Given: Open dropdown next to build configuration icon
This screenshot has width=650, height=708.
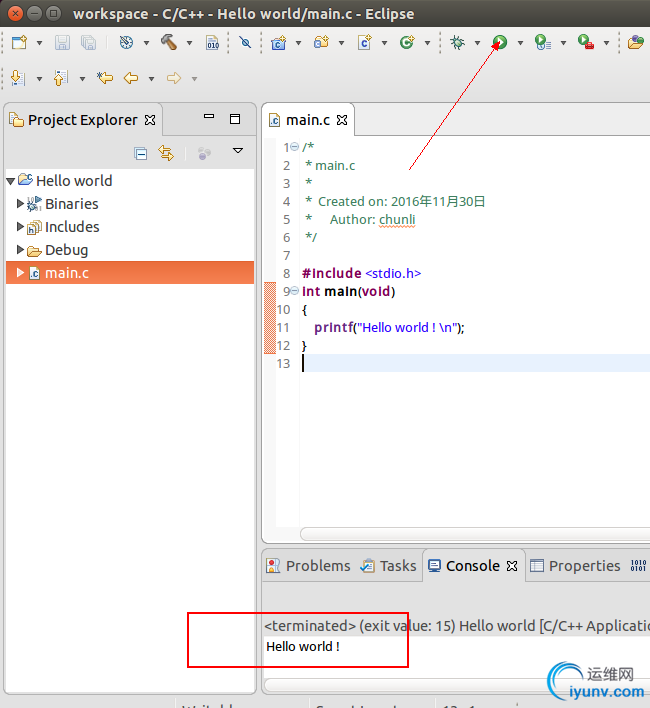Looking at the screenshot, I should click(x=146, y=43).
